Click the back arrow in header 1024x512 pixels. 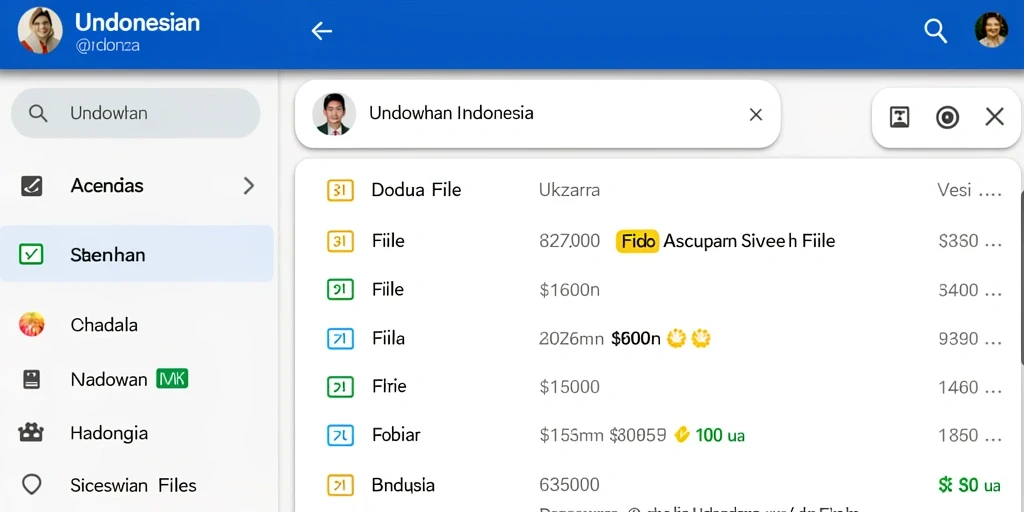(x=321, y=31)
